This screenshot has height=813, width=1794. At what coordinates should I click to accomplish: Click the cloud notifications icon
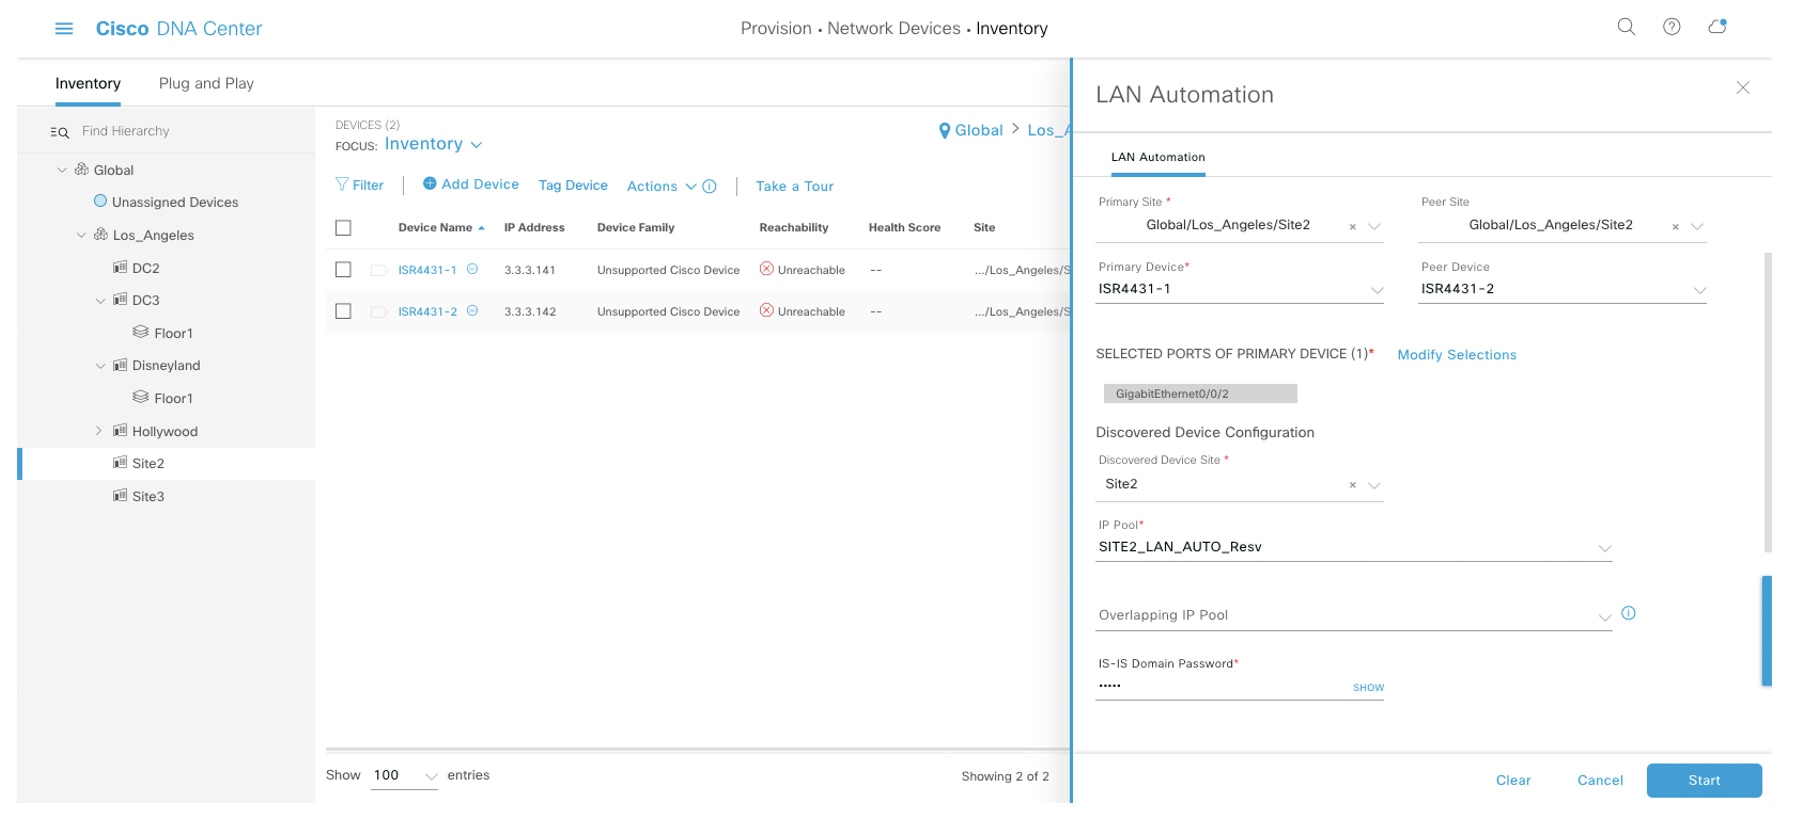pos(1717,27)
